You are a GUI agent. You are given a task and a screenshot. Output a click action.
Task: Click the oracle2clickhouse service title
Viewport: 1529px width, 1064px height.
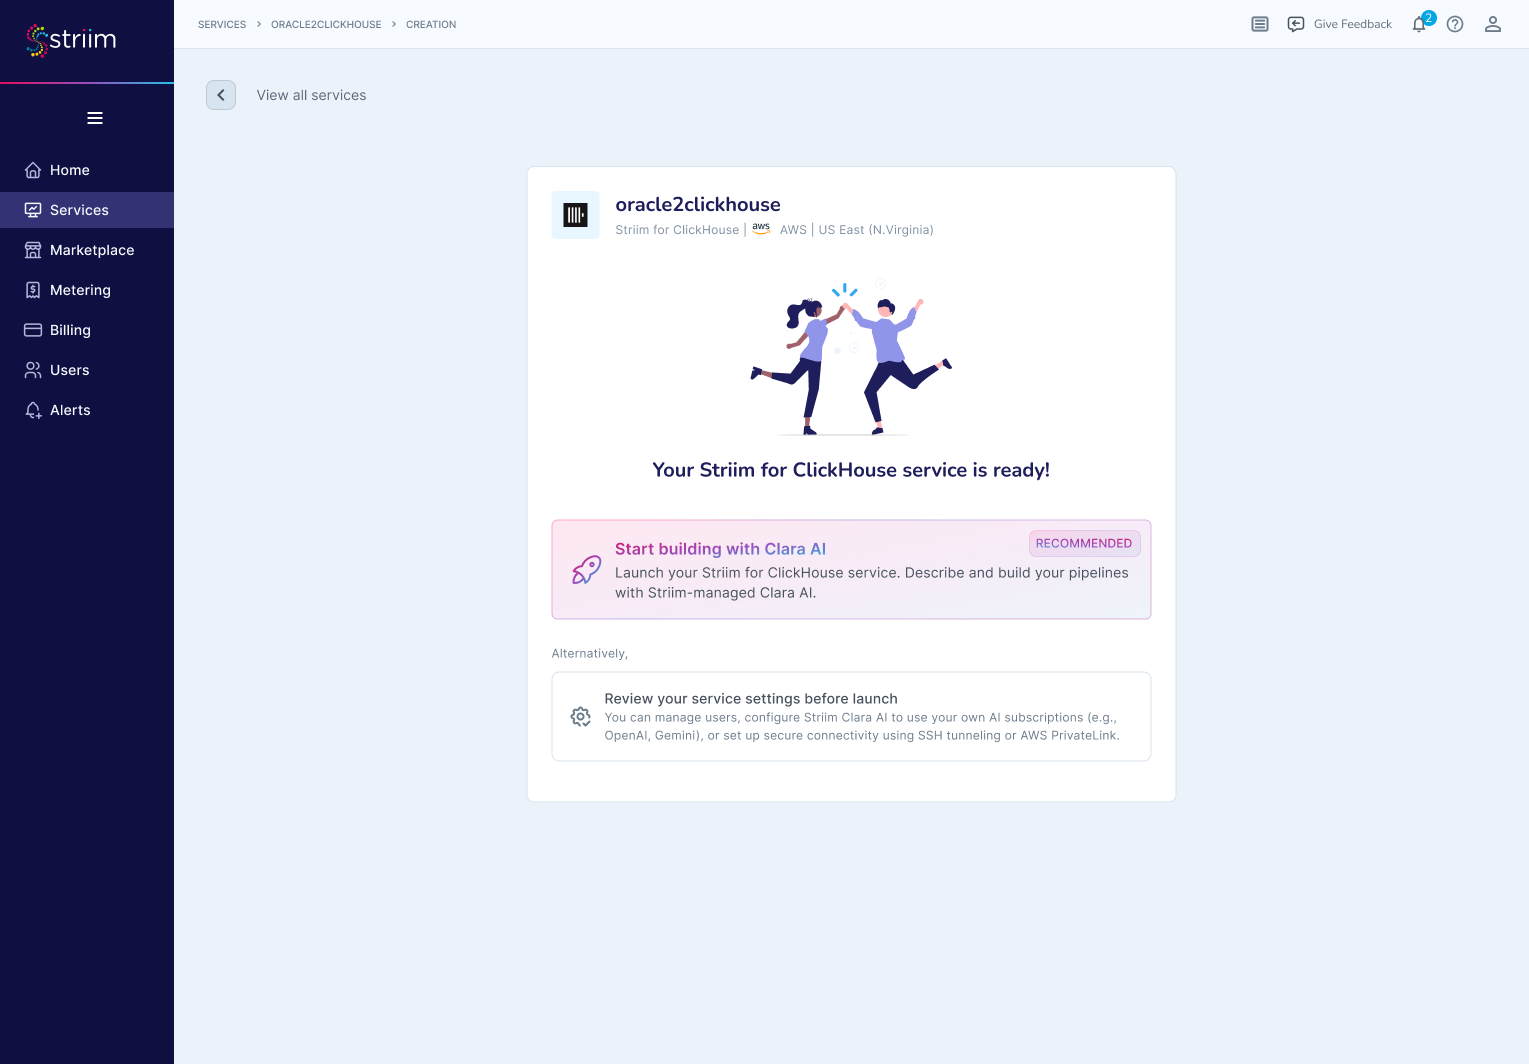pyautogui.click(x=698, y=205)
